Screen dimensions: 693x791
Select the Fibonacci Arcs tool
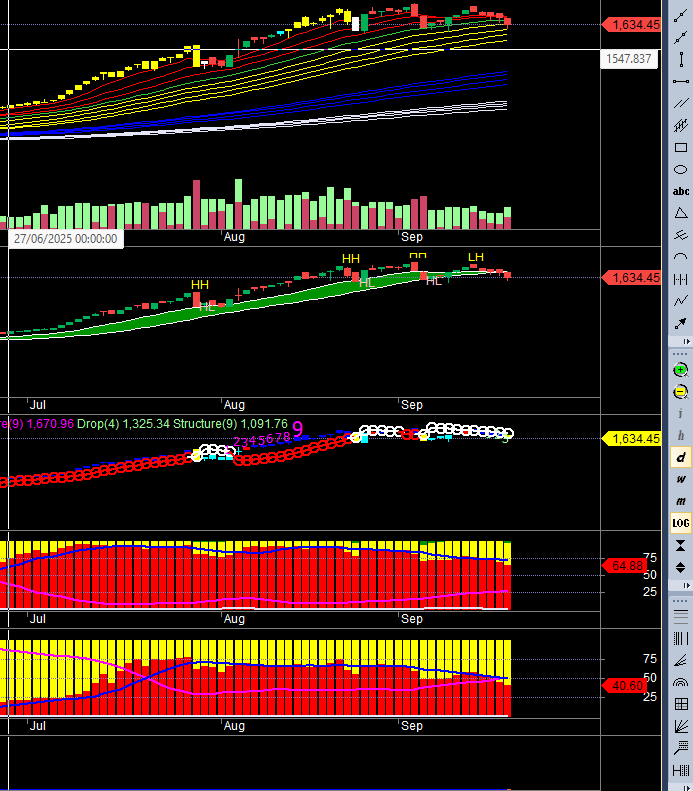(x=680, y=682)
